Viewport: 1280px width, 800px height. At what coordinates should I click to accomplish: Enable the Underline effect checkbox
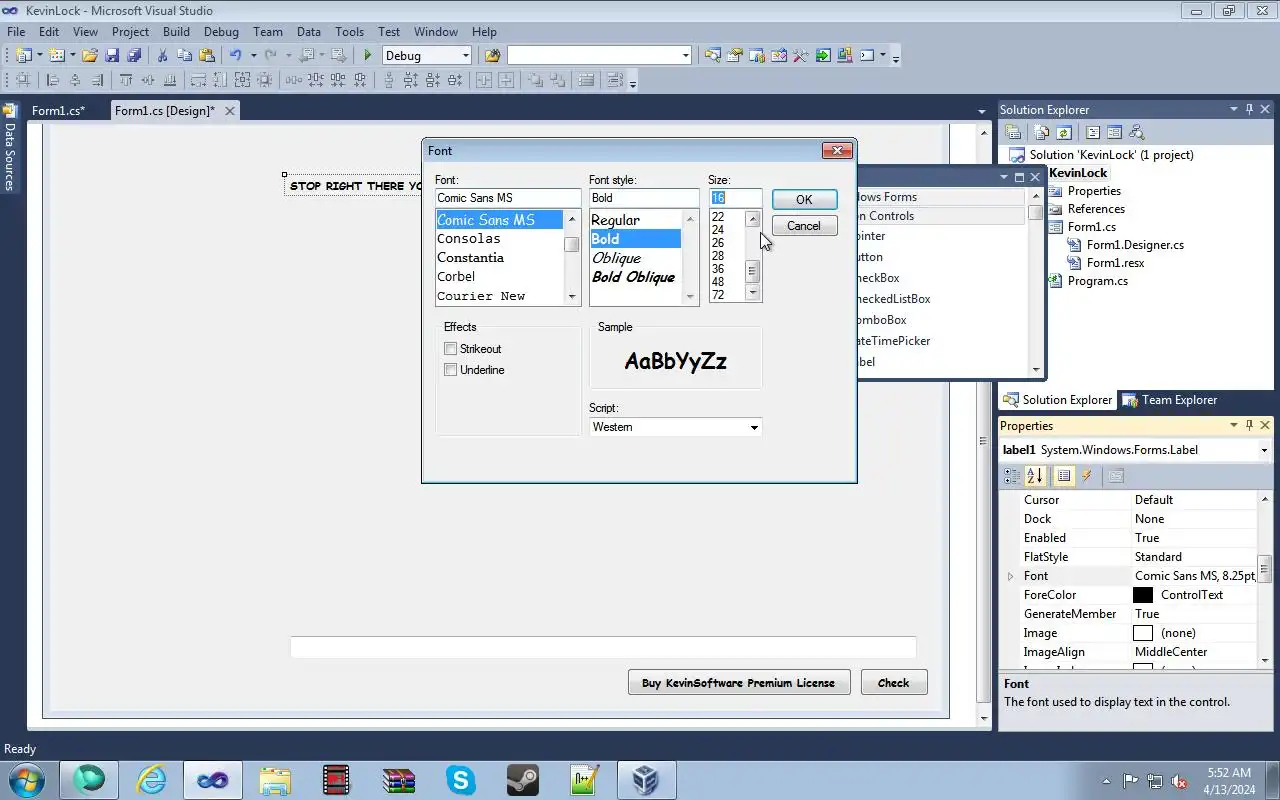pyautogui.click(x=451, y=370)
